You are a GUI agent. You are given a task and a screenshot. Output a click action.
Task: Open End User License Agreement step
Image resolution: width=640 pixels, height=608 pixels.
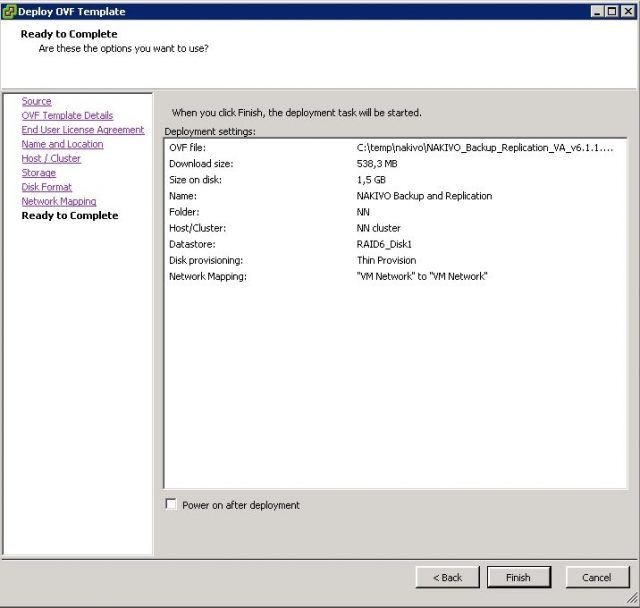(83, 130)
